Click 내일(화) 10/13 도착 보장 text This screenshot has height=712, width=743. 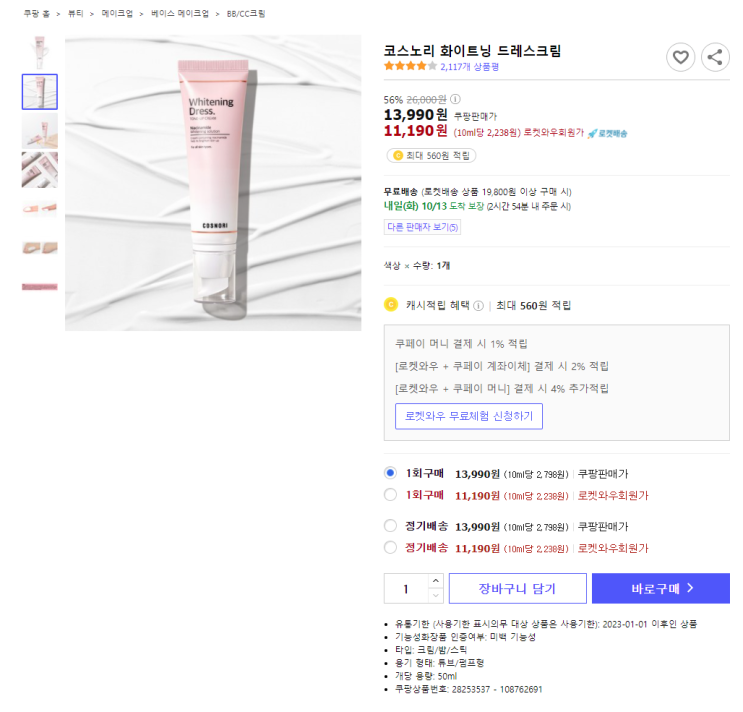coord(434,206)
